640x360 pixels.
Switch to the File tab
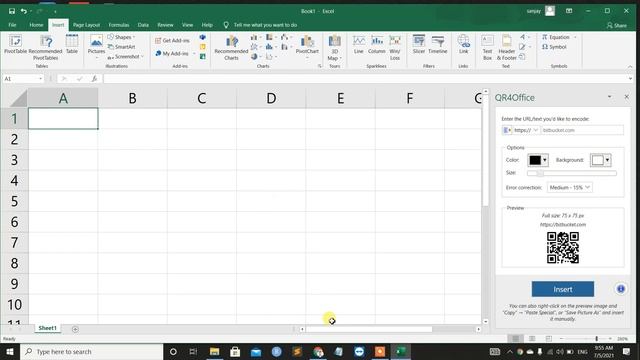[x=12, y=25]
